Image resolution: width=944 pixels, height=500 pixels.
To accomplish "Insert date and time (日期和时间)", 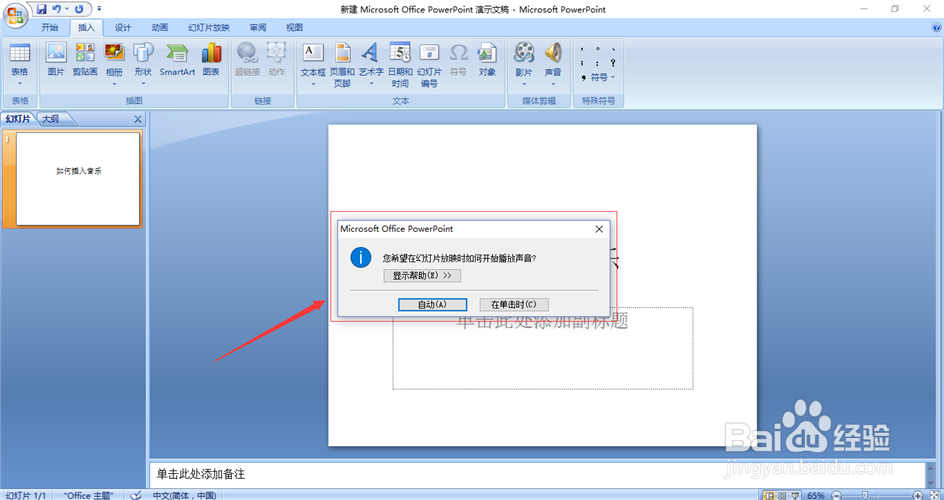I will tap(400, 65).
